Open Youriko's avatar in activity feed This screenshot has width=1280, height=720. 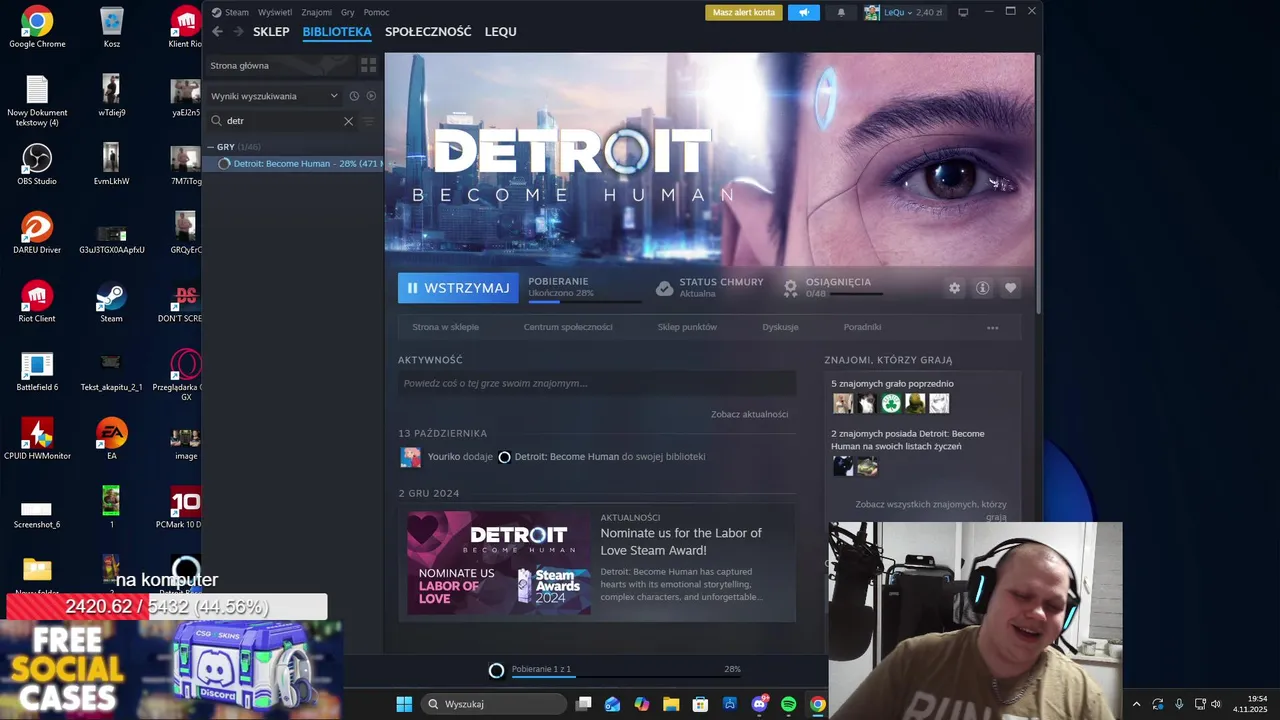[410, 457]
